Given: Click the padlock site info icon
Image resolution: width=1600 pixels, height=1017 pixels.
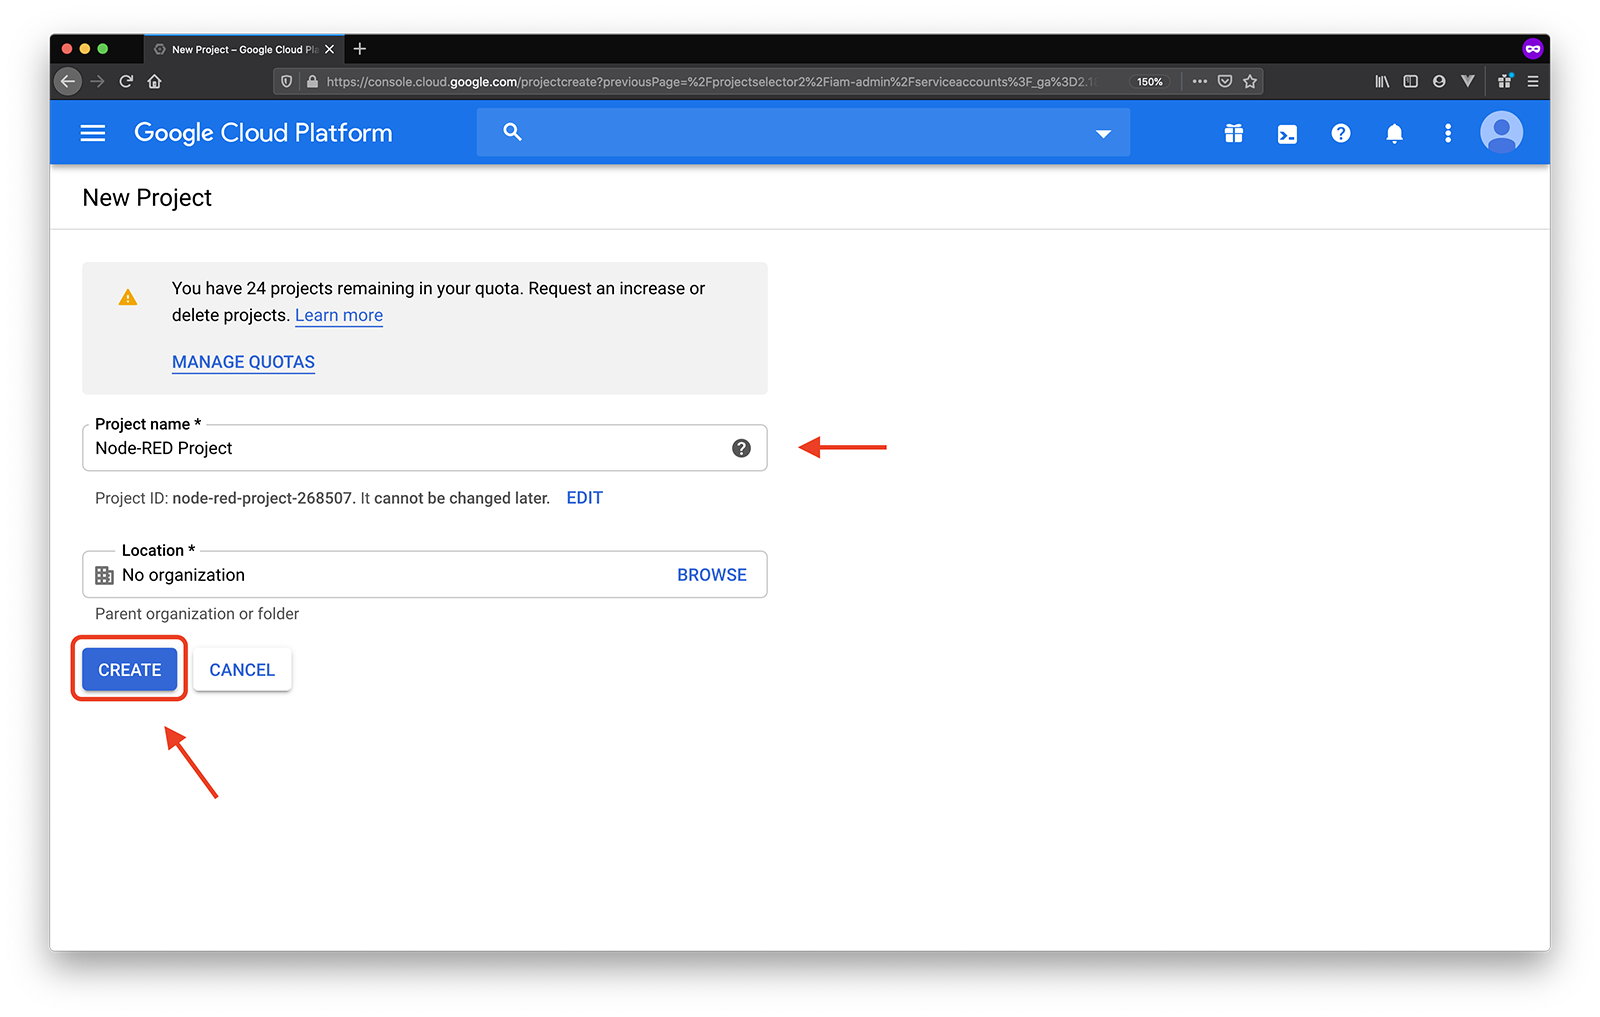Looking at the screenshot, I should click(x=312, y=82).
